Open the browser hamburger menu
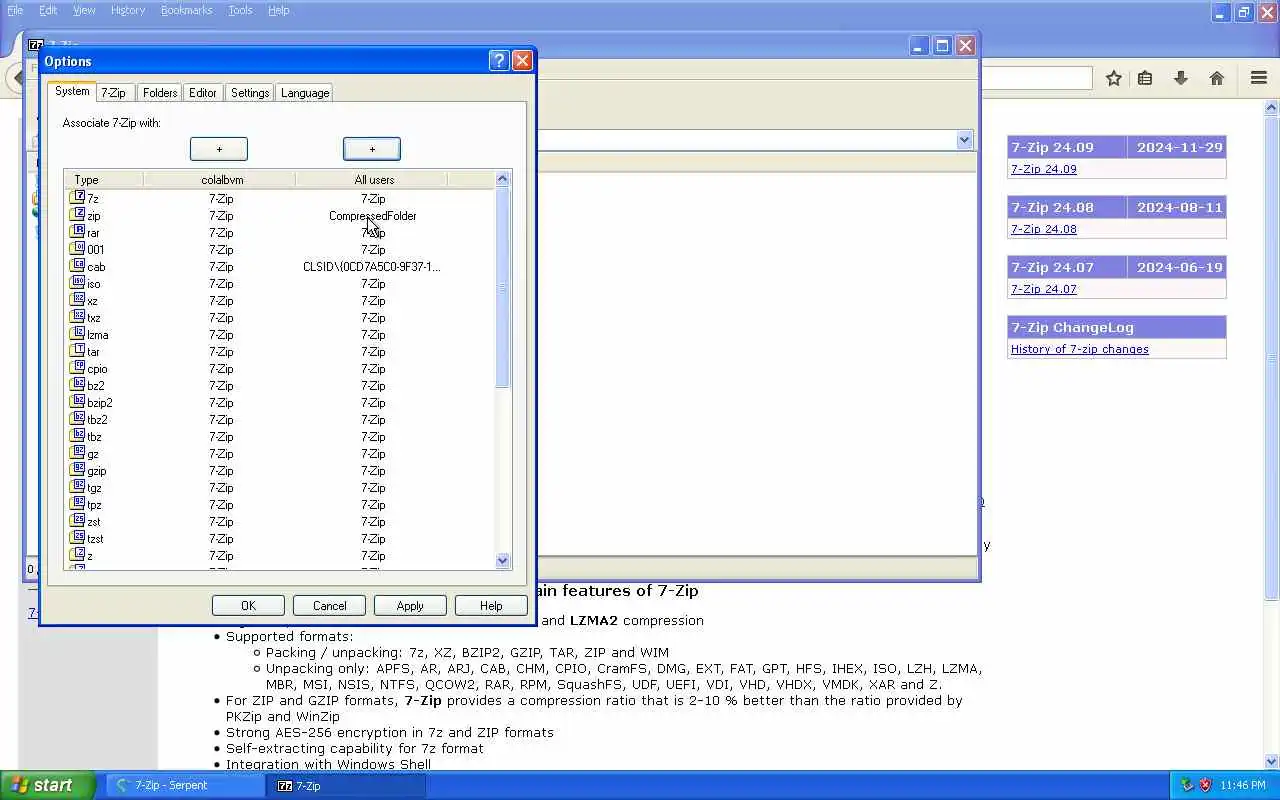Screen dimensions: 1280x800 click(x=1259, y=78)
